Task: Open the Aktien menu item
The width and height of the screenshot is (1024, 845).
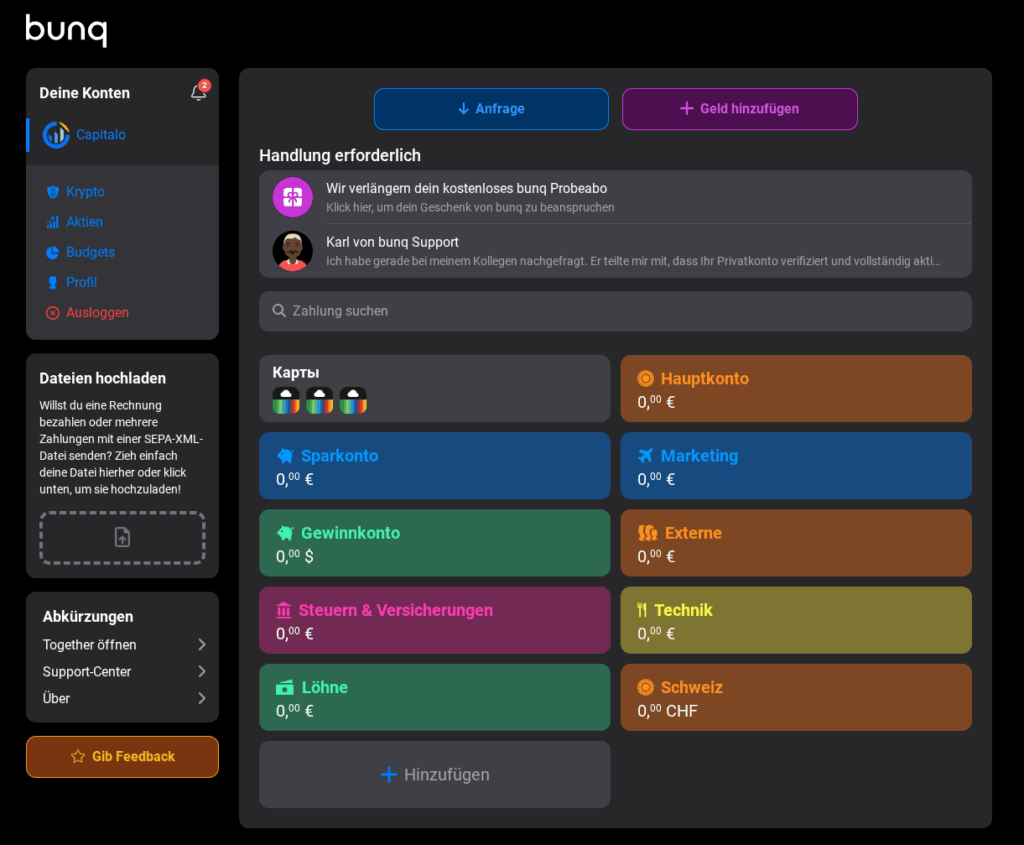Action: (x=84, y=222)
